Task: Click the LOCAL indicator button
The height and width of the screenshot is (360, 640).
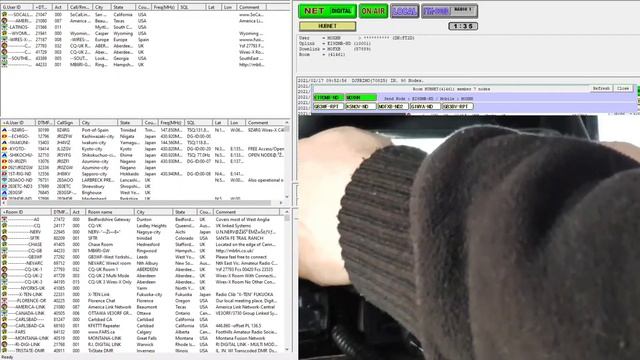Action: click(404, 11)
